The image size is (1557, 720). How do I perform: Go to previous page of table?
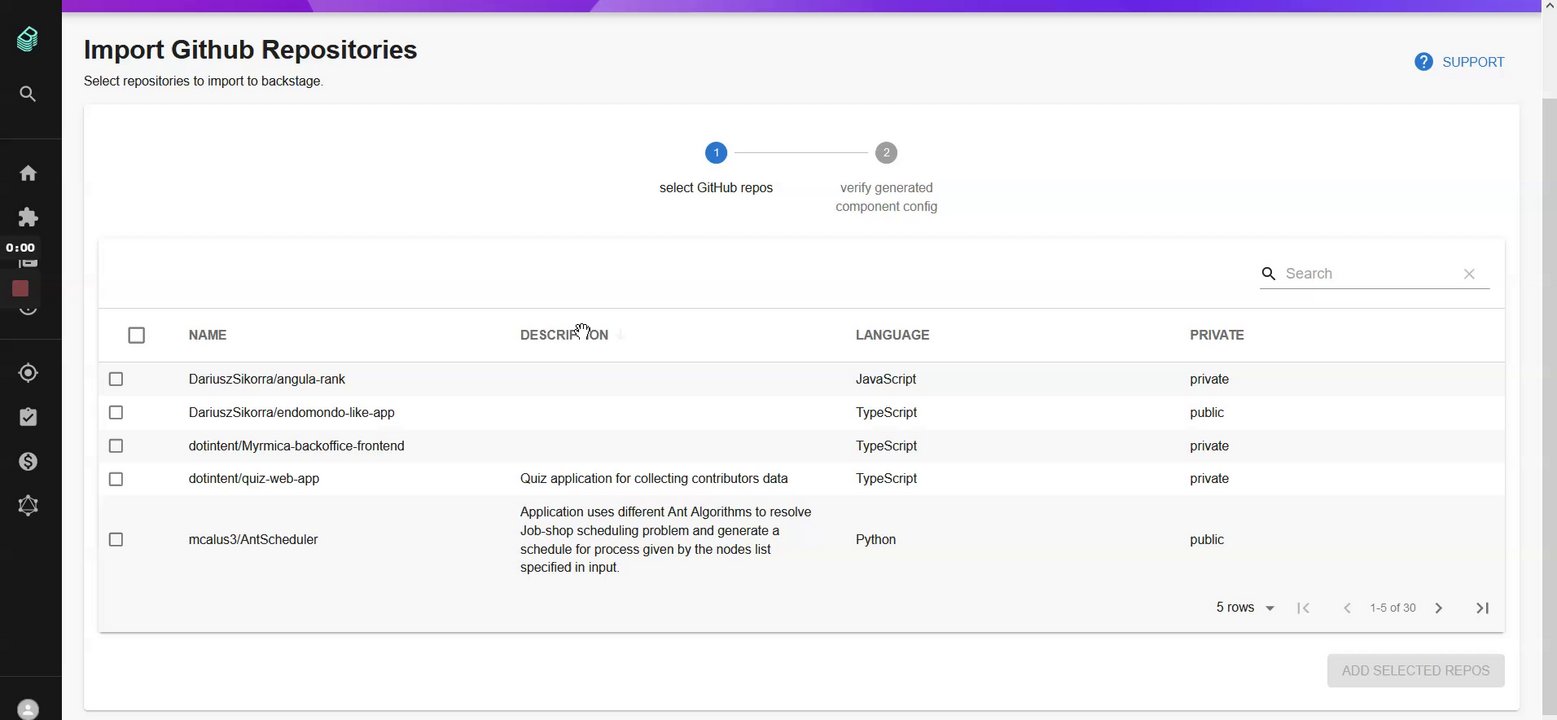(x=1347, y=608)
